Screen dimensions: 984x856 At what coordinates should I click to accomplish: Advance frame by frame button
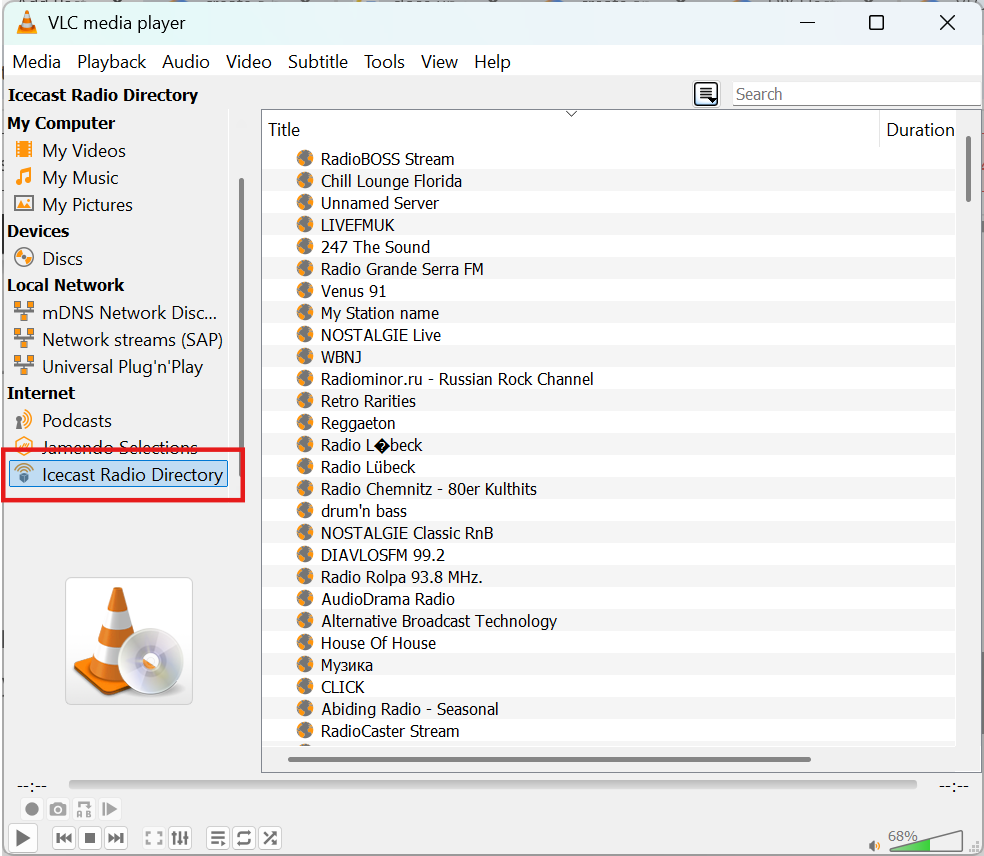pyautogui.click(x=110, y=810)
